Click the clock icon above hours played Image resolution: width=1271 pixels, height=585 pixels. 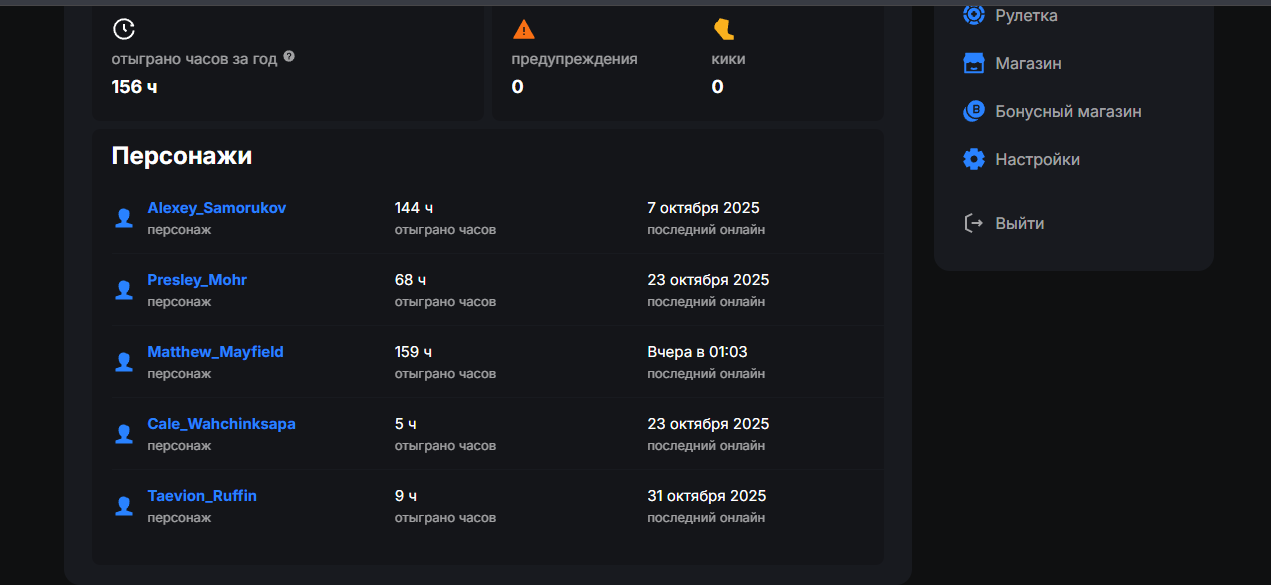[123, 28]
